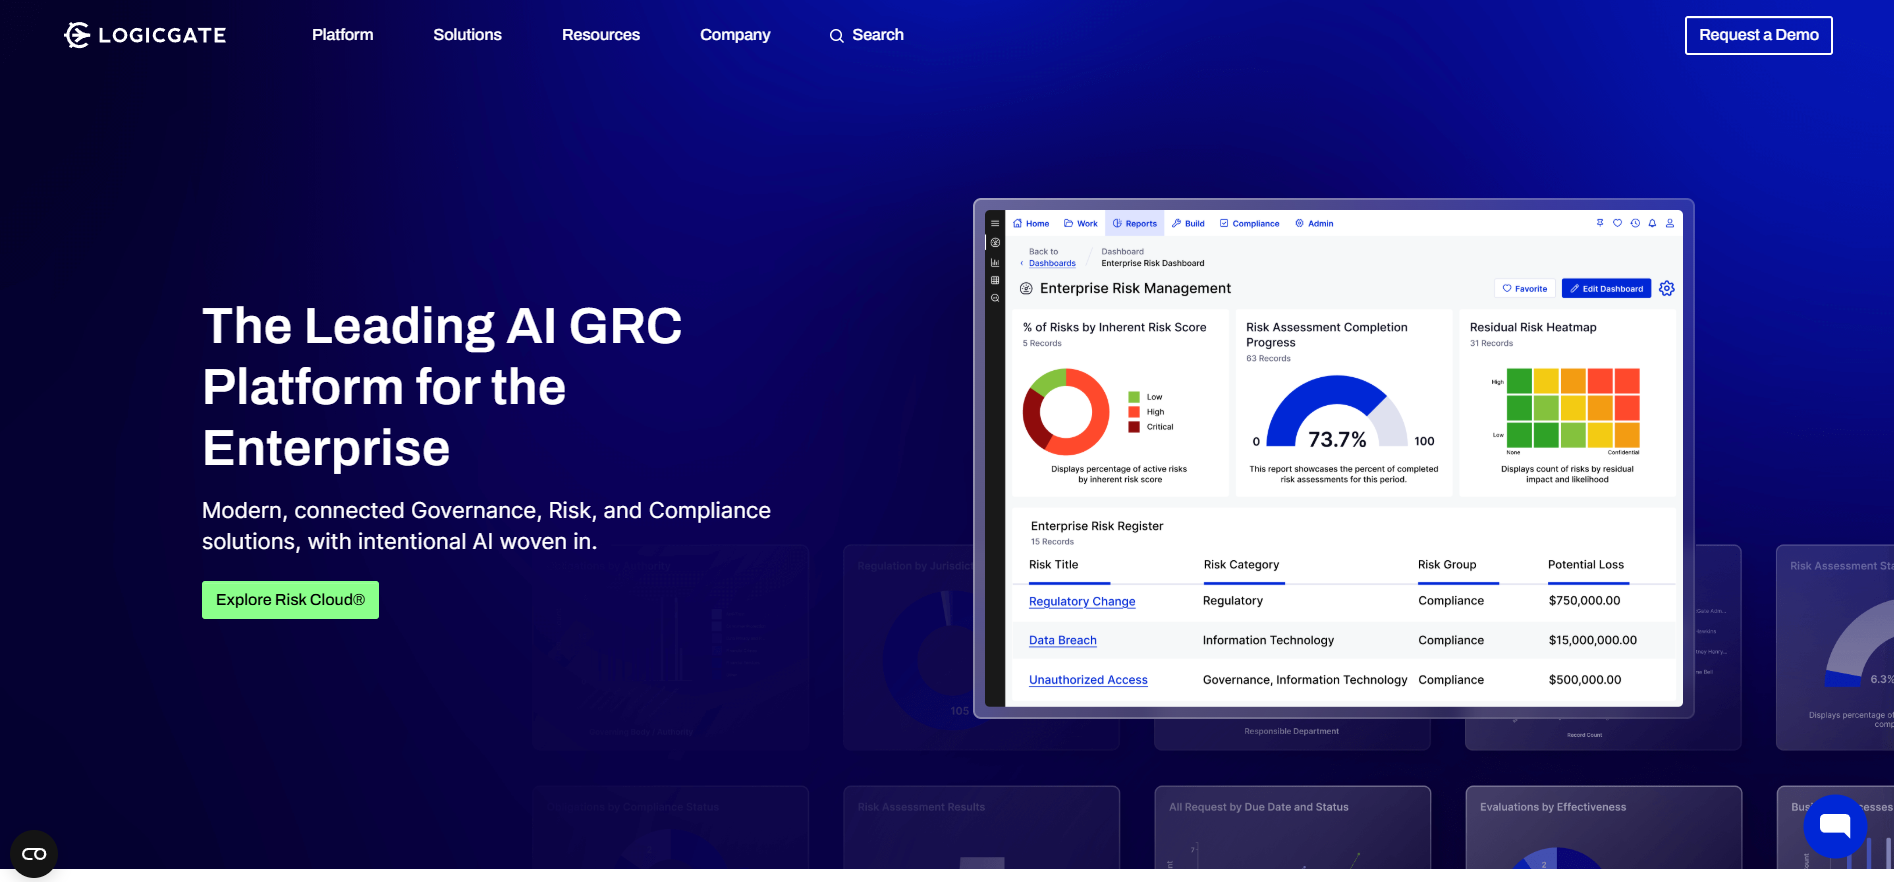Click the pin icon in dashboard top bar

1600,223
